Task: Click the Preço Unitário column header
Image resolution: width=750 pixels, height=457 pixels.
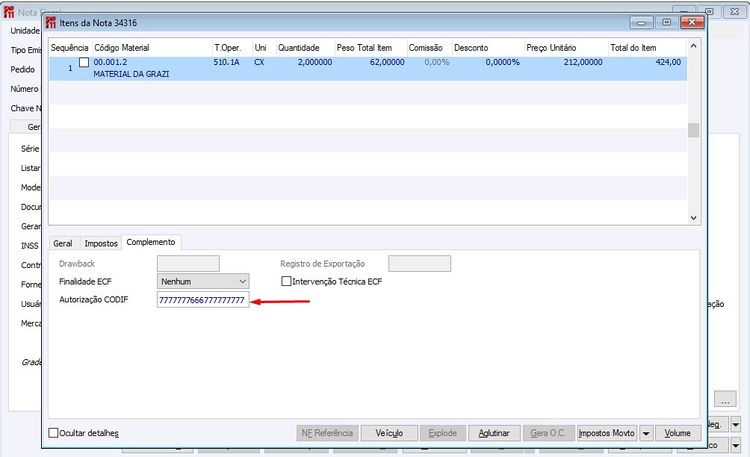Action: pyautogui.click(x=566, y=48)
